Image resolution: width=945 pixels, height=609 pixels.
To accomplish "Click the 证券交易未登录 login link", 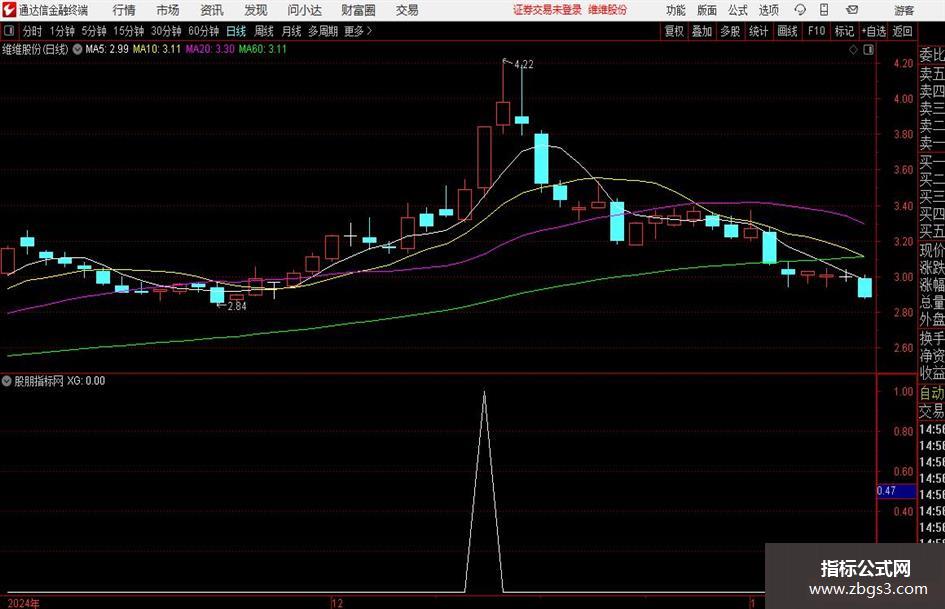I will 548,10.
